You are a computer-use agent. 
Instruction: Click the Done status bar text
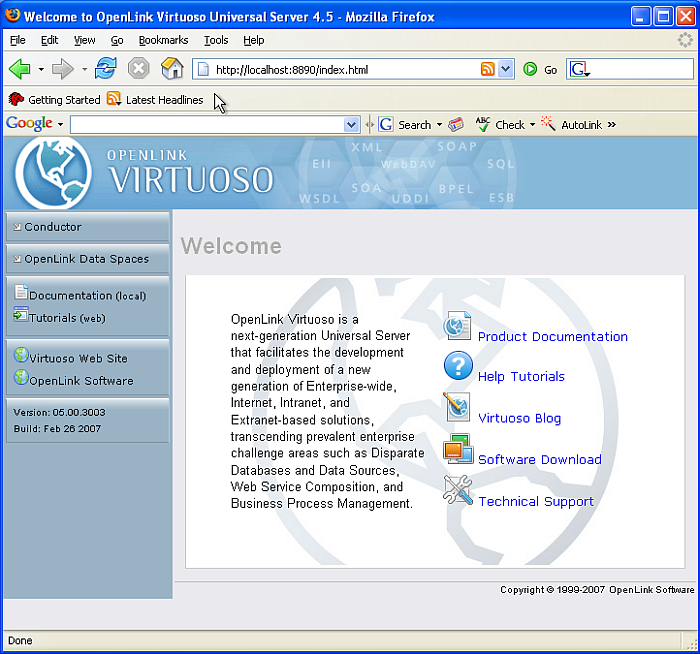(x=20, y=641)
